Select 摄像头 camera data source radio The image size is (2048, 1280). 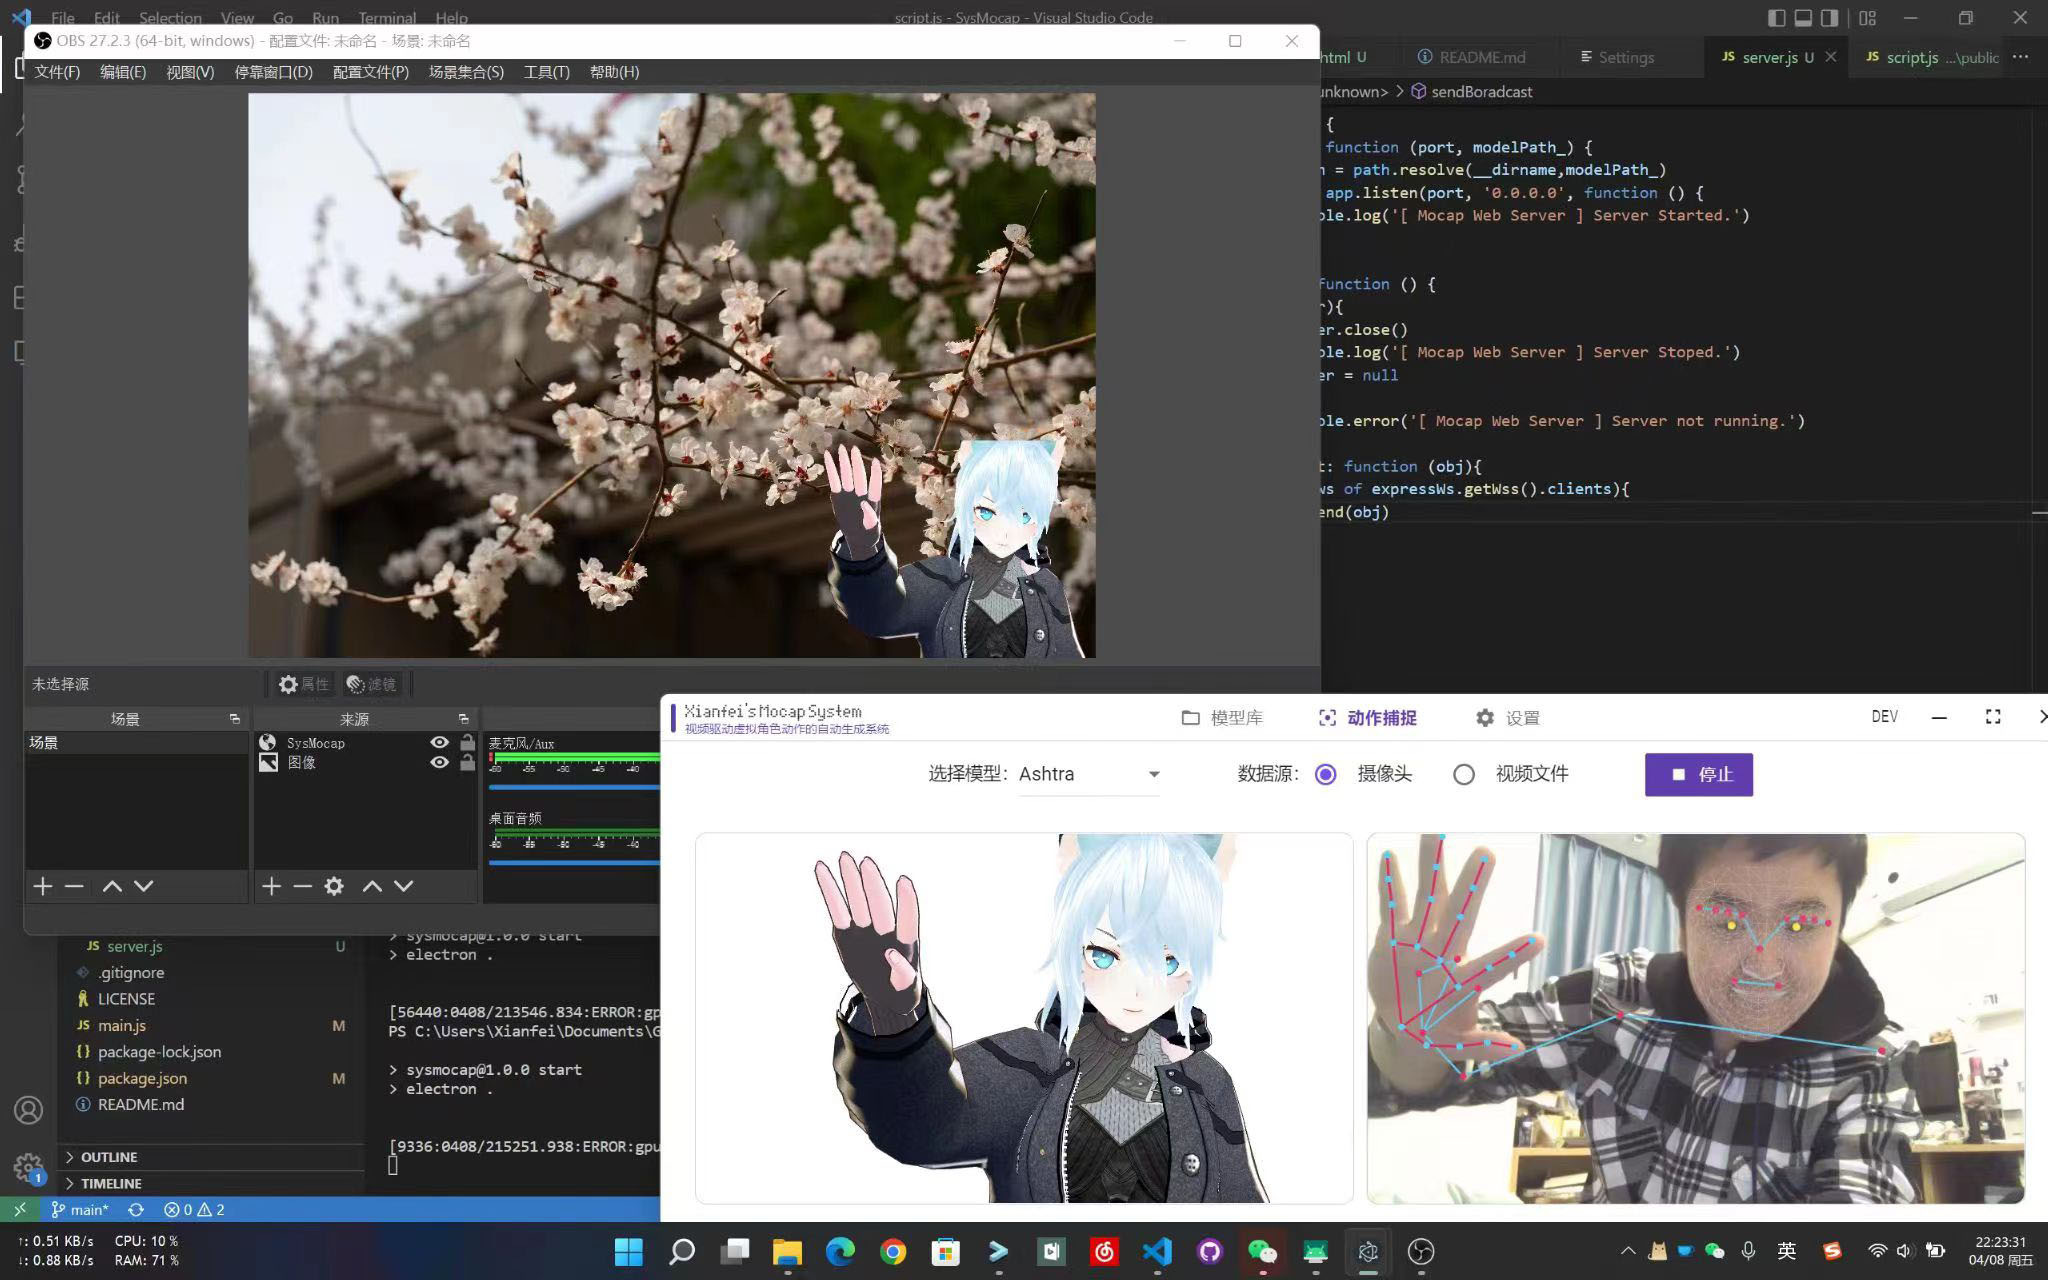point(1326,774)
